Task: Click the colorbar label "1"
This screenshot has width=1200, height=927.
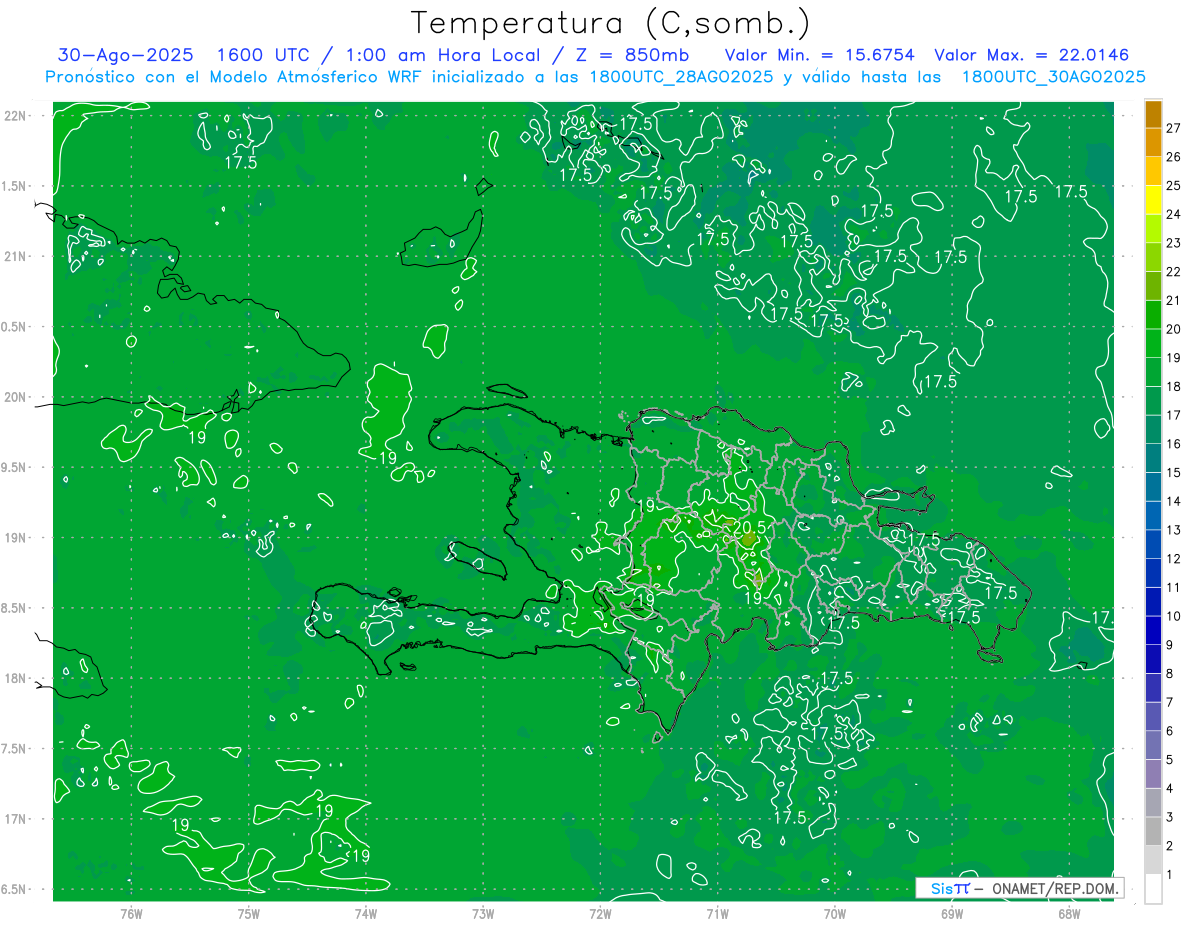Action: (x=1171, y=875)
